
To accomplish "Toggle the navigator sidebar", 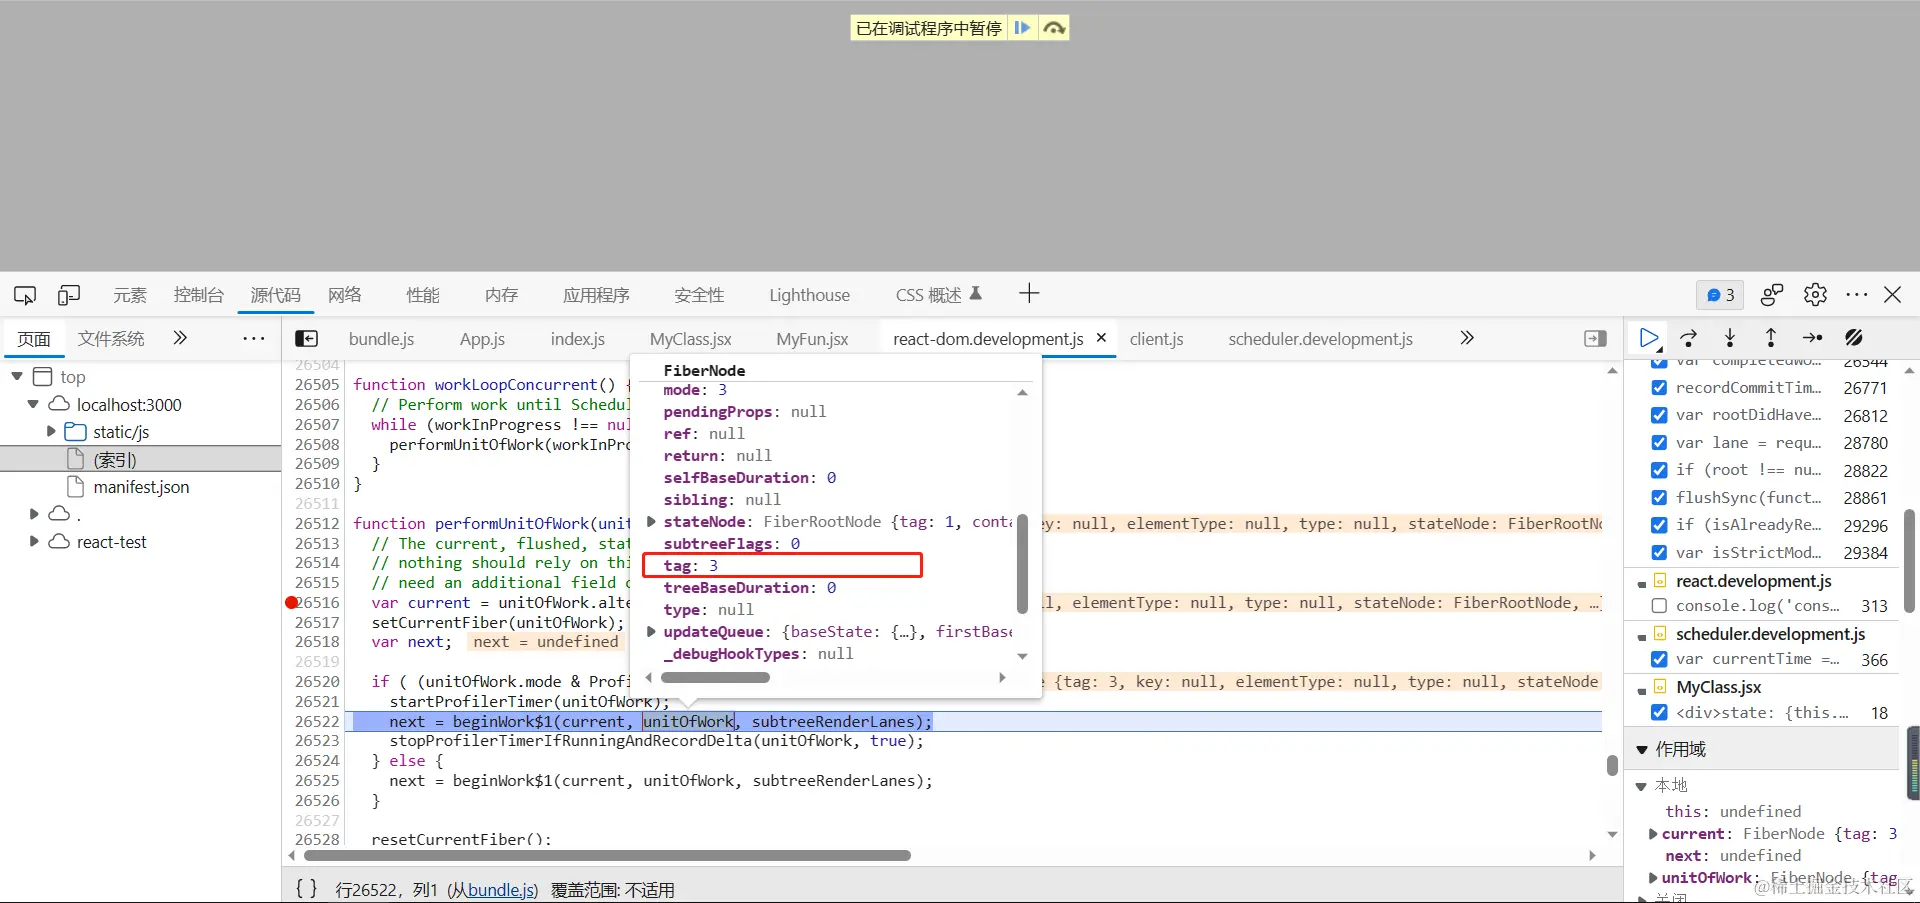I will (307, 339).
